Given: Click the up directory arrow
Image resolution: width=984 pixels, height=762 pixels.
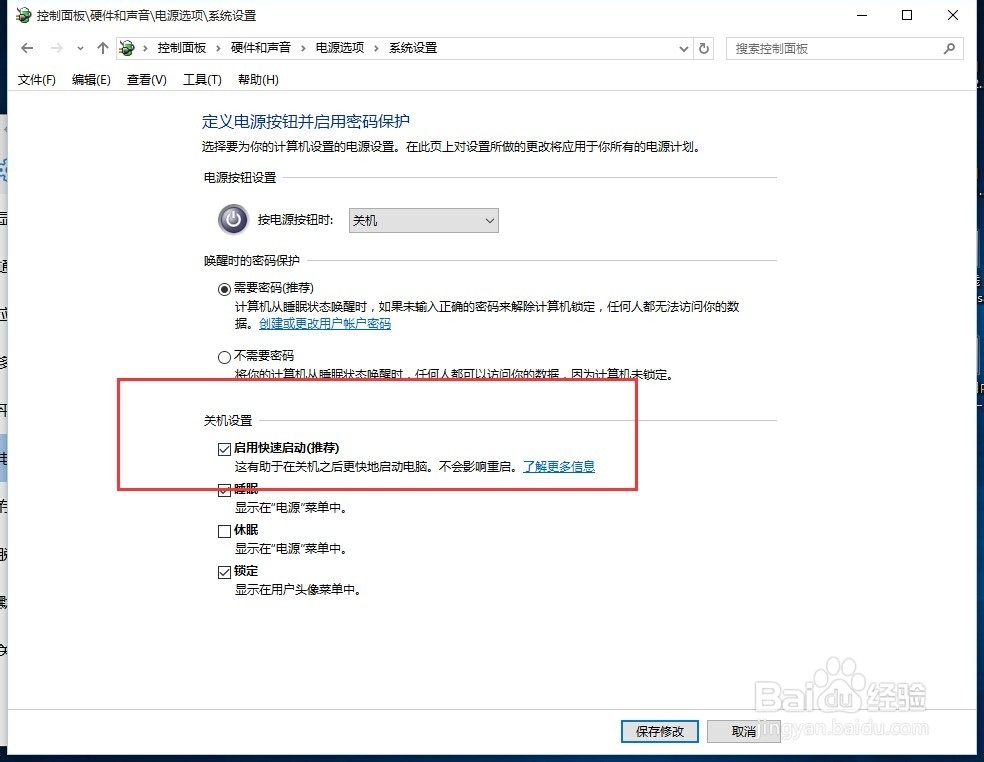Looking at the screenshot, I should point(102,47).
